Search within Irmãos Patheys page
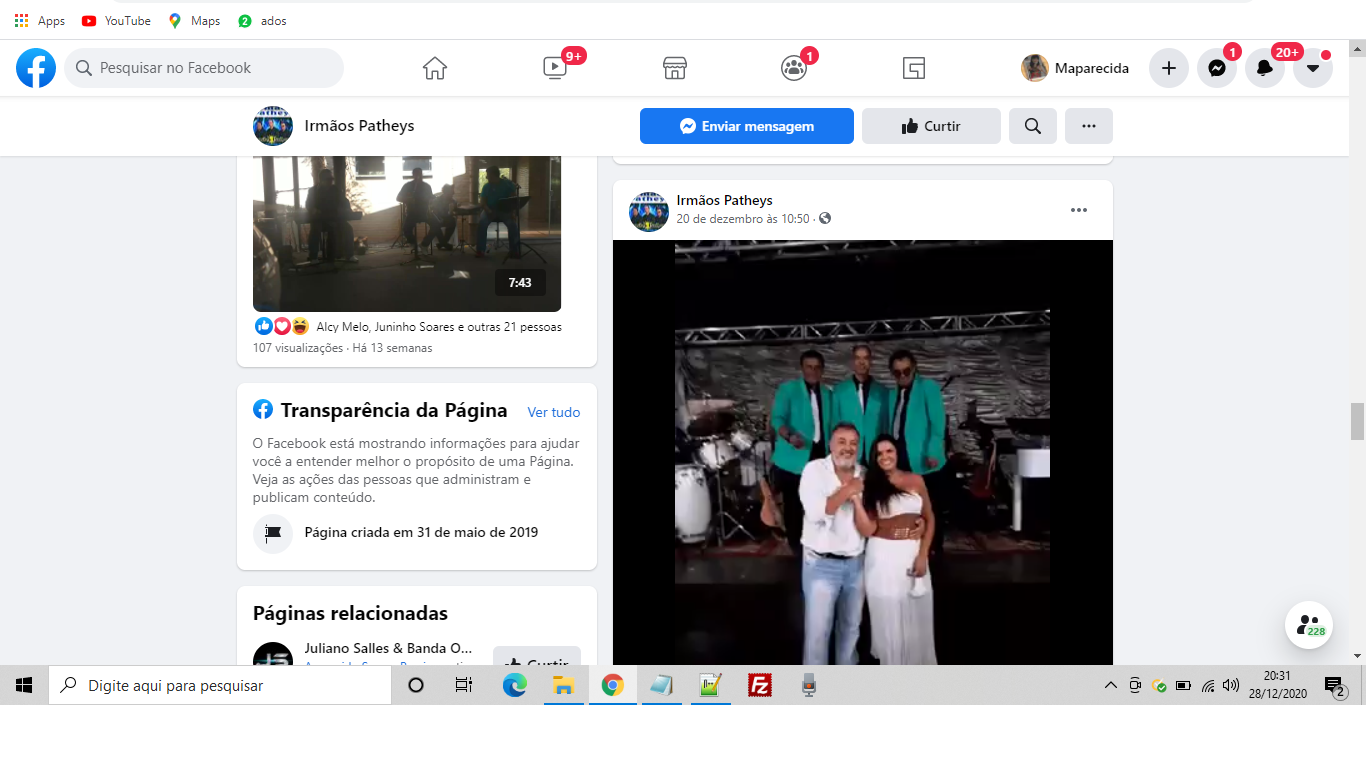The width and height of the screenshot is (1366, 768). [x=1033, y=126]
